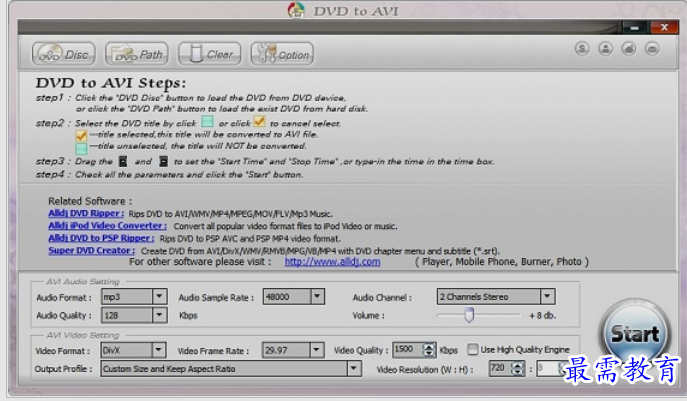Expand the Audio Quality dropdown showing 128
This screenshot has height=401, width=687.
point(159,315)
